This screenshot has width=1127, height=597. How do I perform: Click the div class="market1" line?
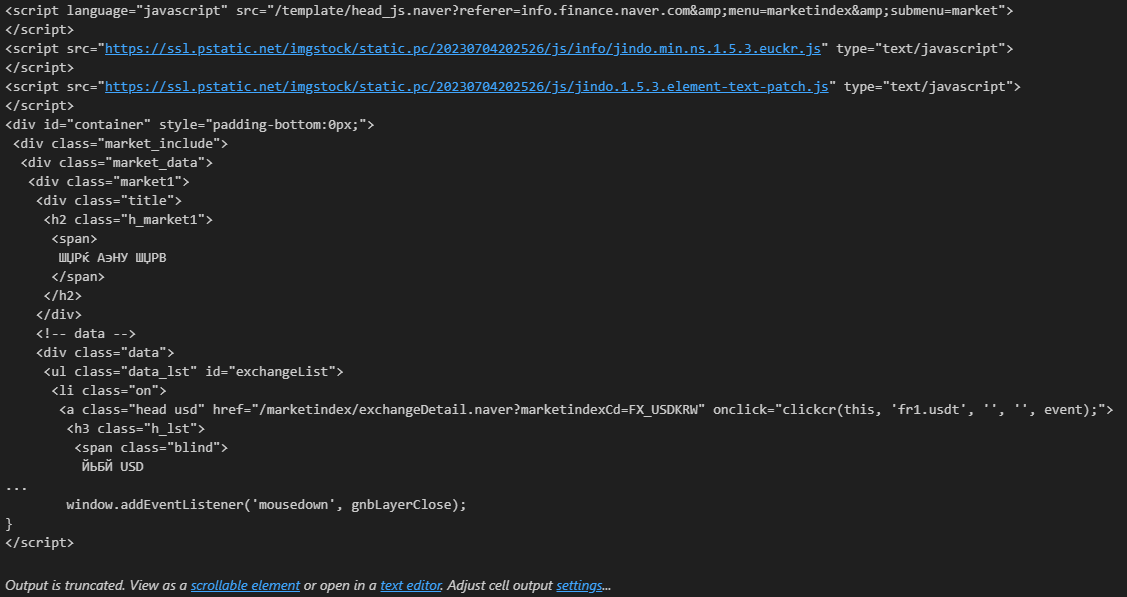tap(109, 182)
